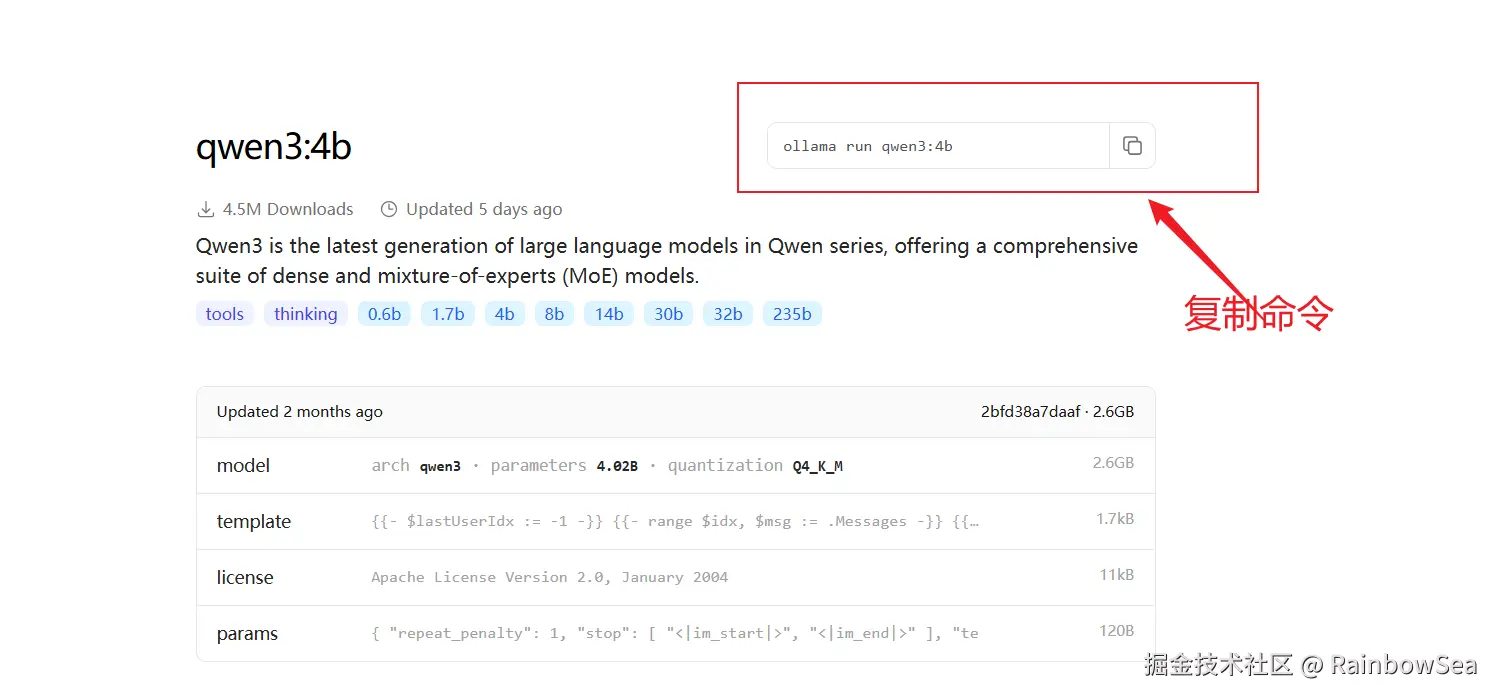Click the downloads arrow icon
Screen dimensions: 1498x699
(206, 209)
